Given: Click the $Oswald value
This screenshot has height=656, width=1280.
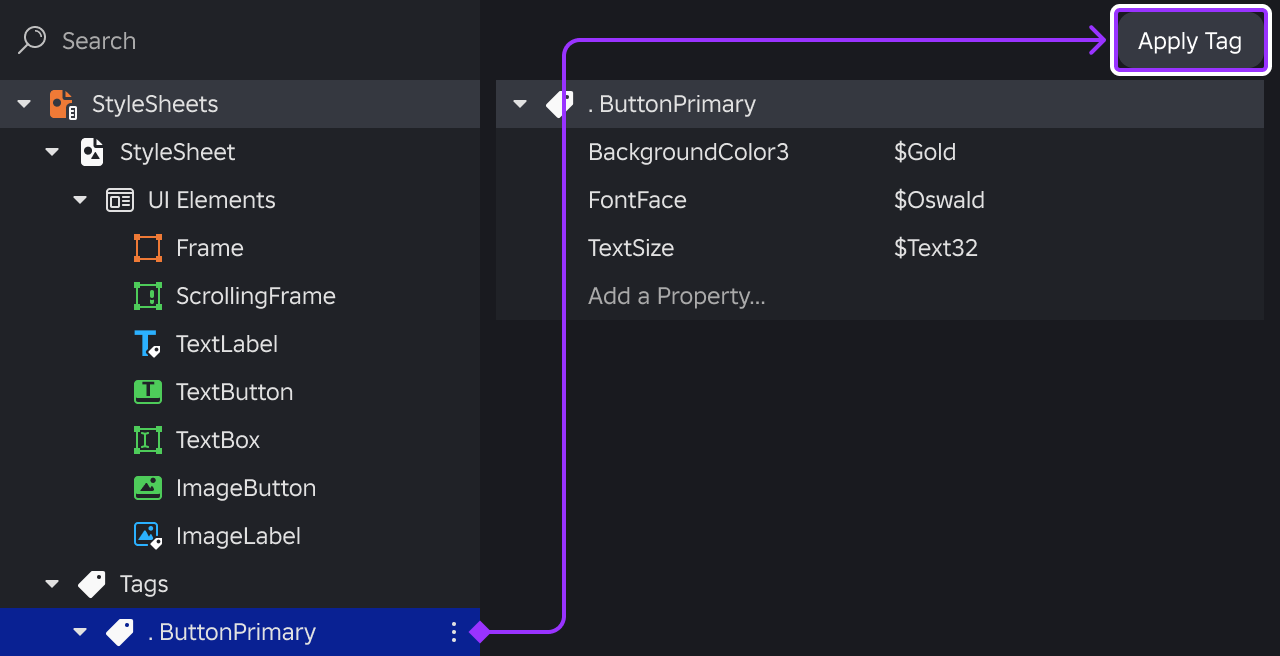Looking at the screenshot, I should [x=939, y=200].
